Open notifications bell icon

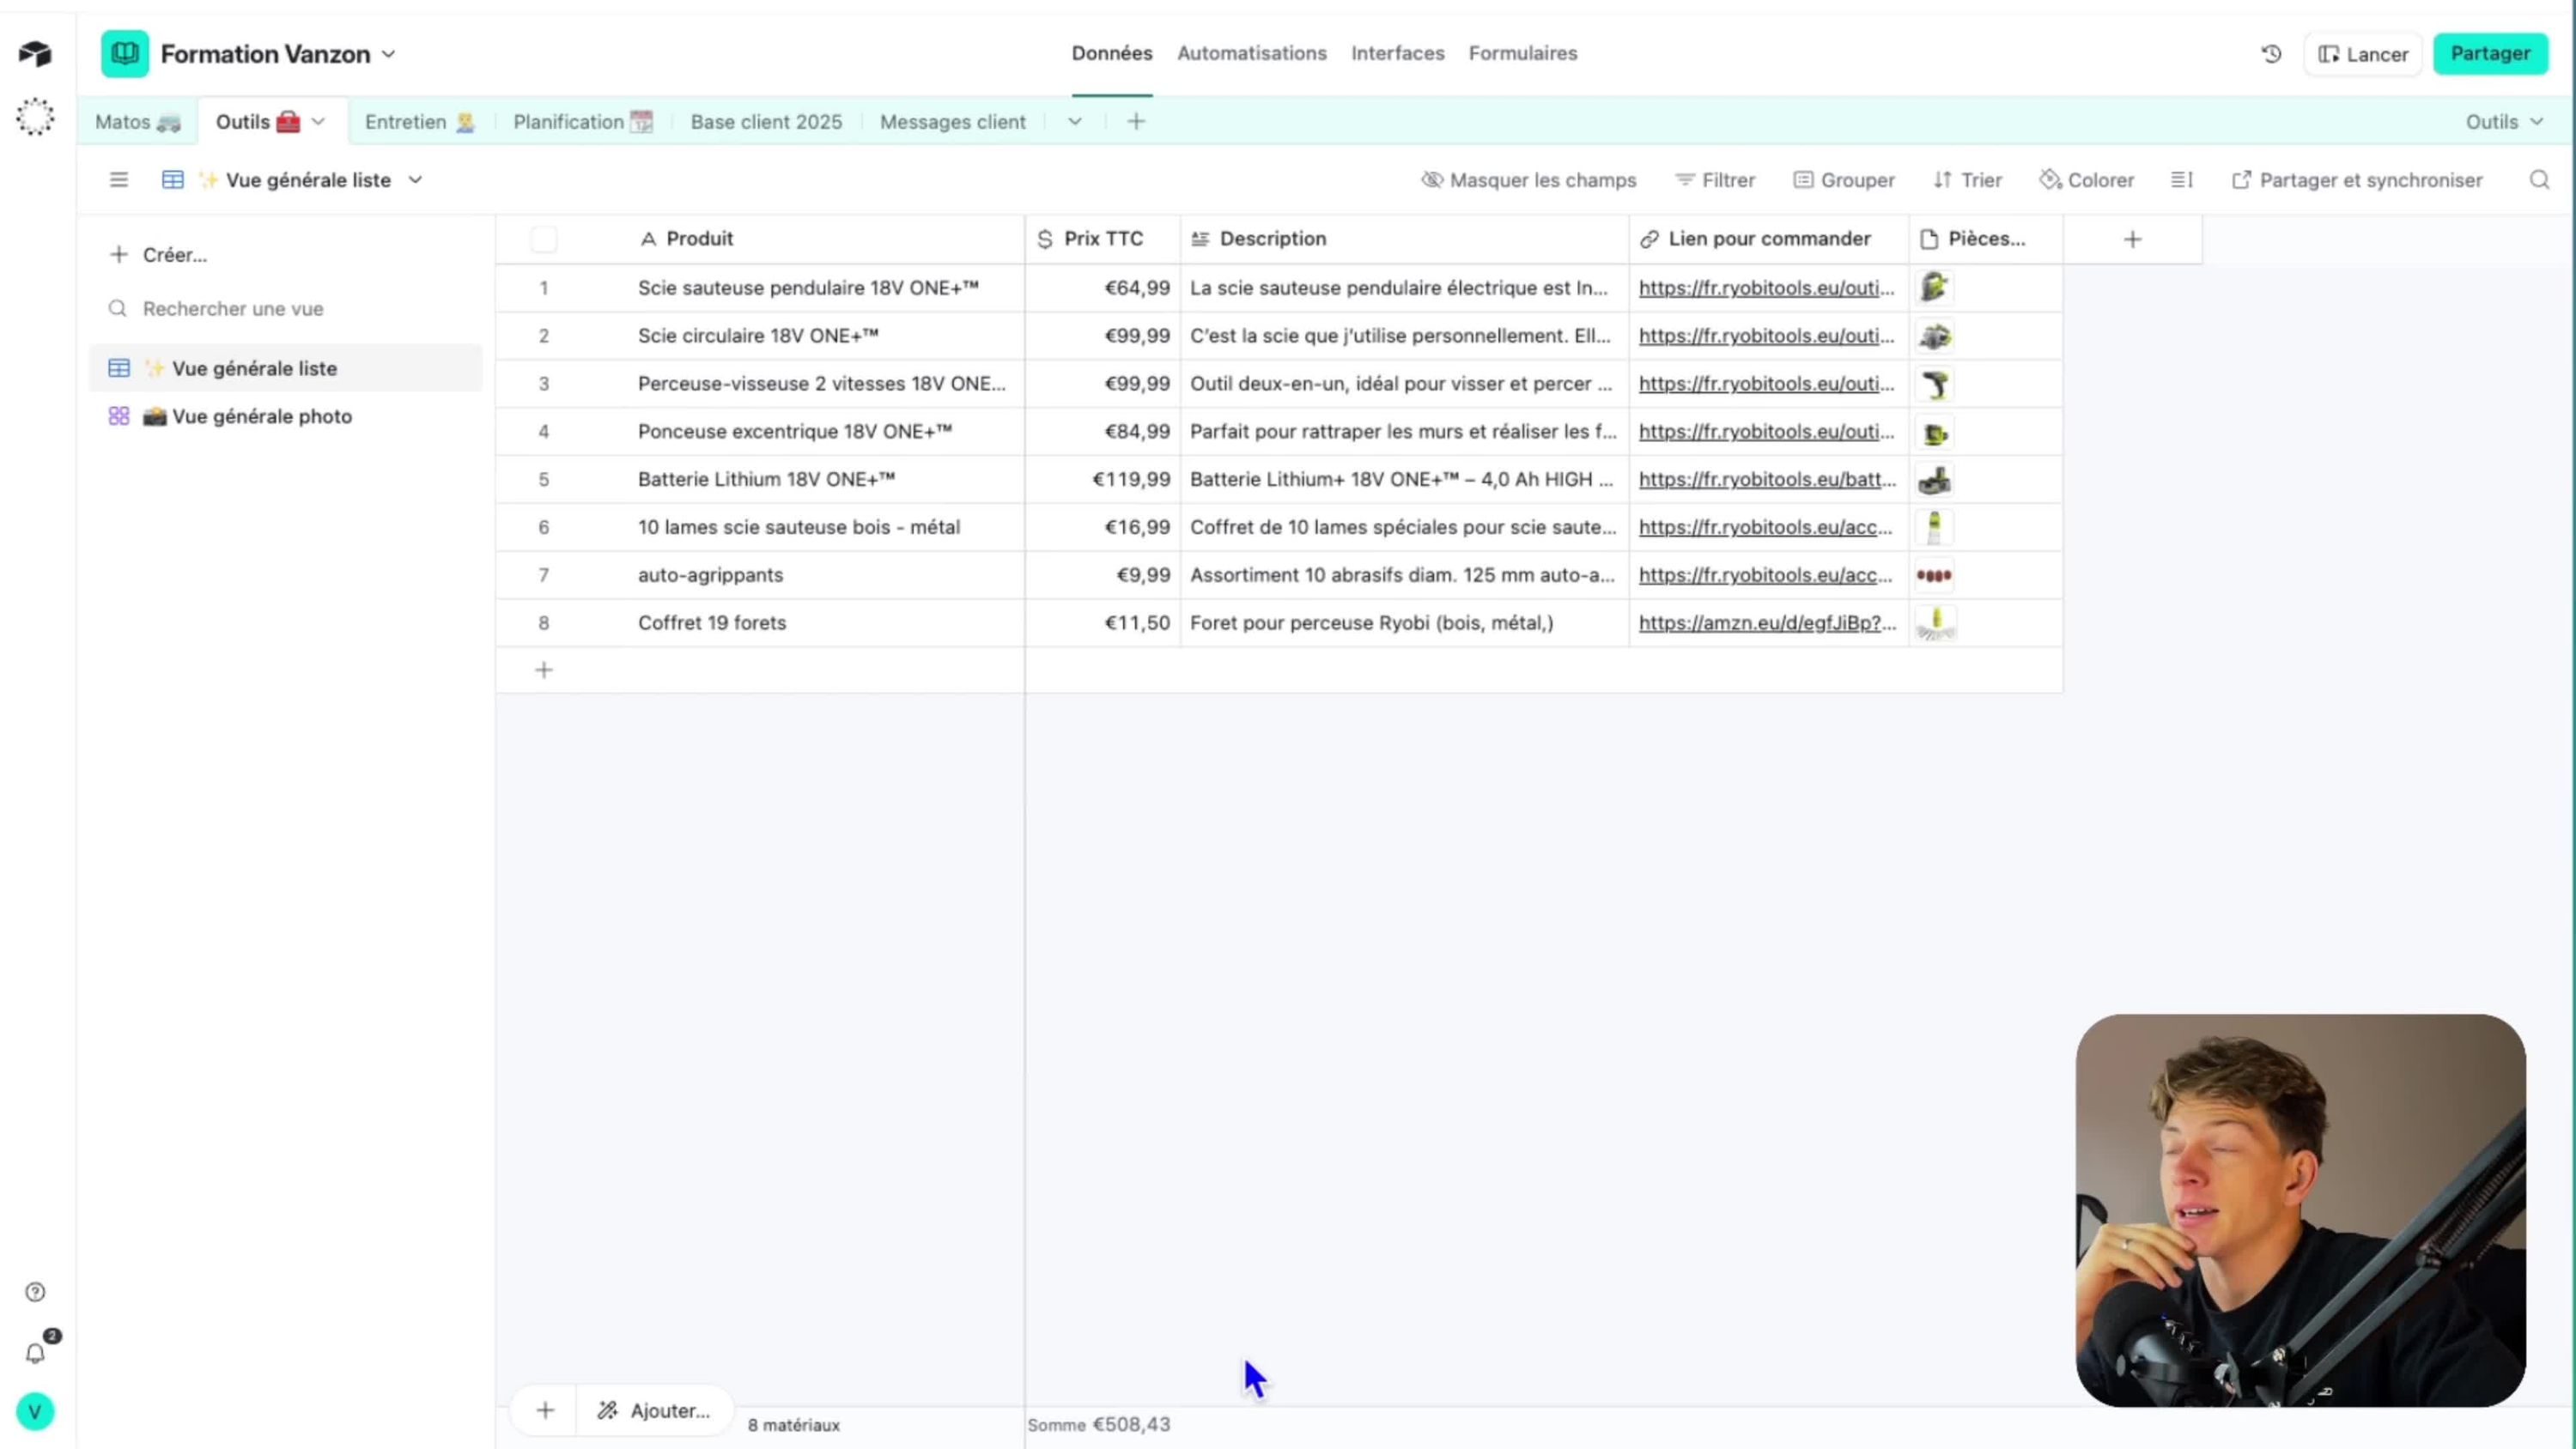(35, 1354)
